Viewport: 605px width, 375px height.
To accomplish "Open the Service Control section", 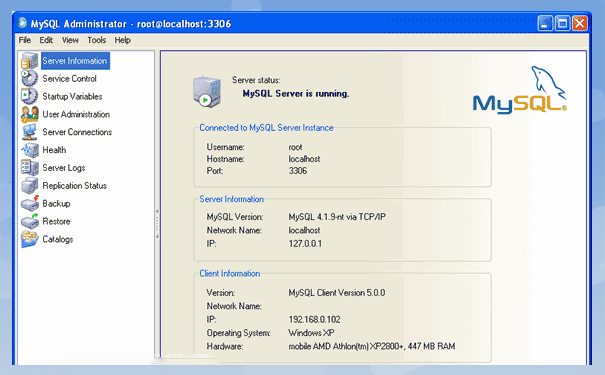I will click(x=69, y=79).
